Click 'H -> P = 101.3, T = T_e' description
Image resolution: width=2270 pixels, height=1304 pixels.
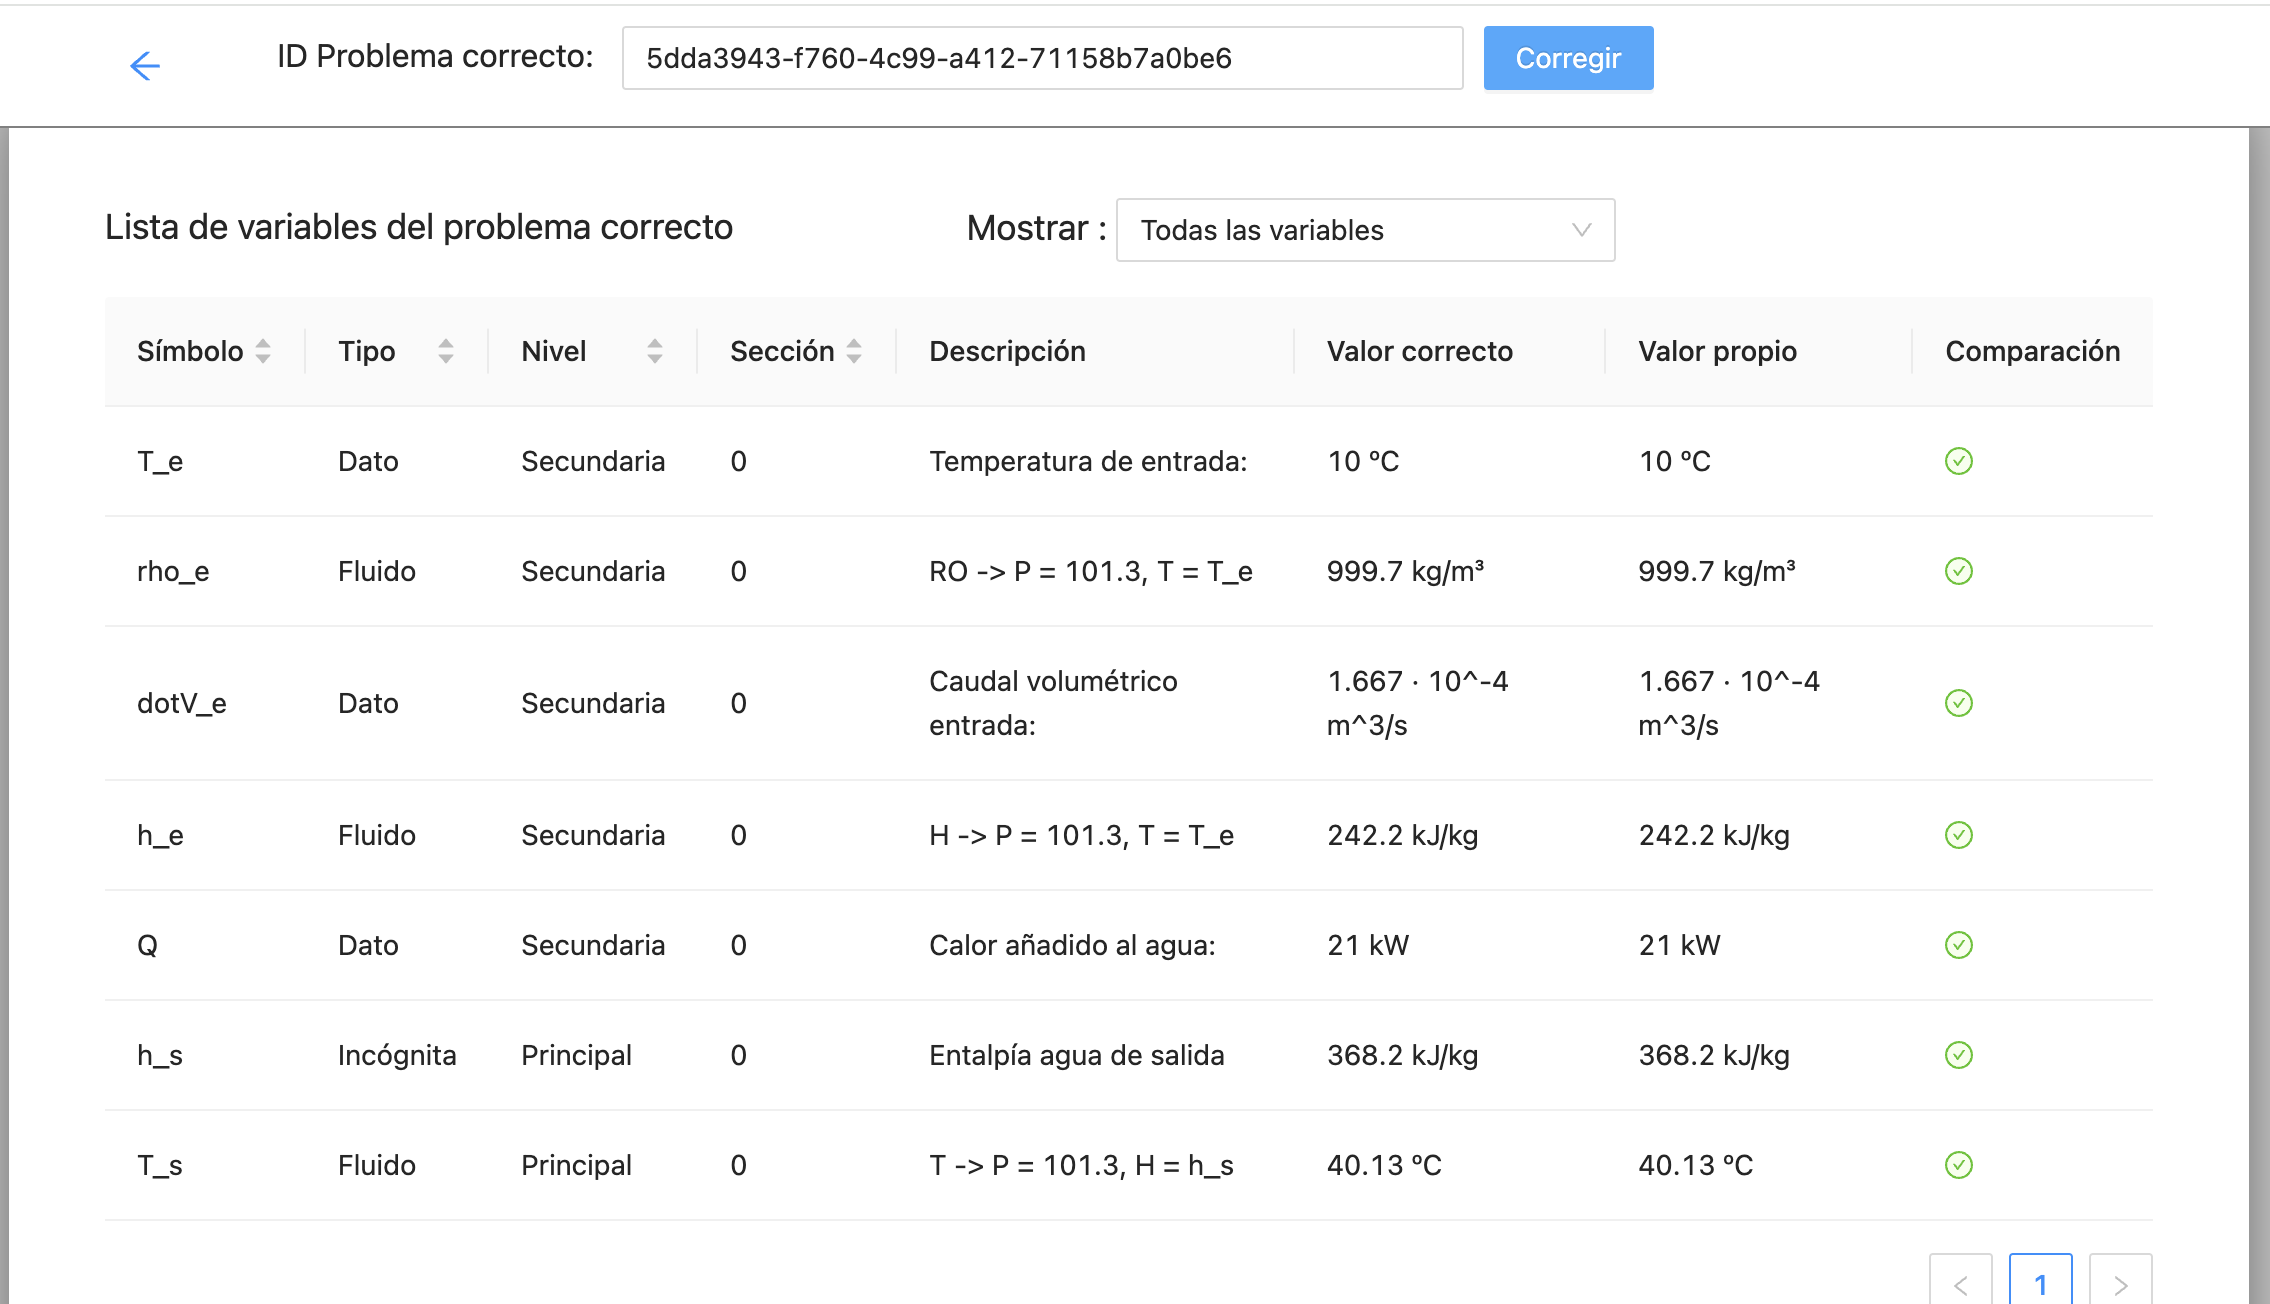coord(1081,835)
